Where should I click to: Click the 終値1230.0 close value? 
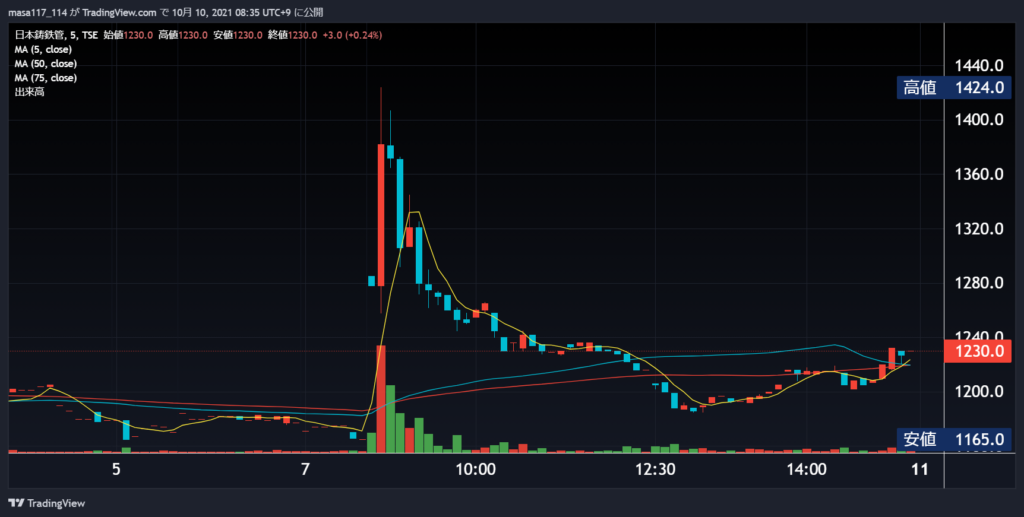coord(293,35)
